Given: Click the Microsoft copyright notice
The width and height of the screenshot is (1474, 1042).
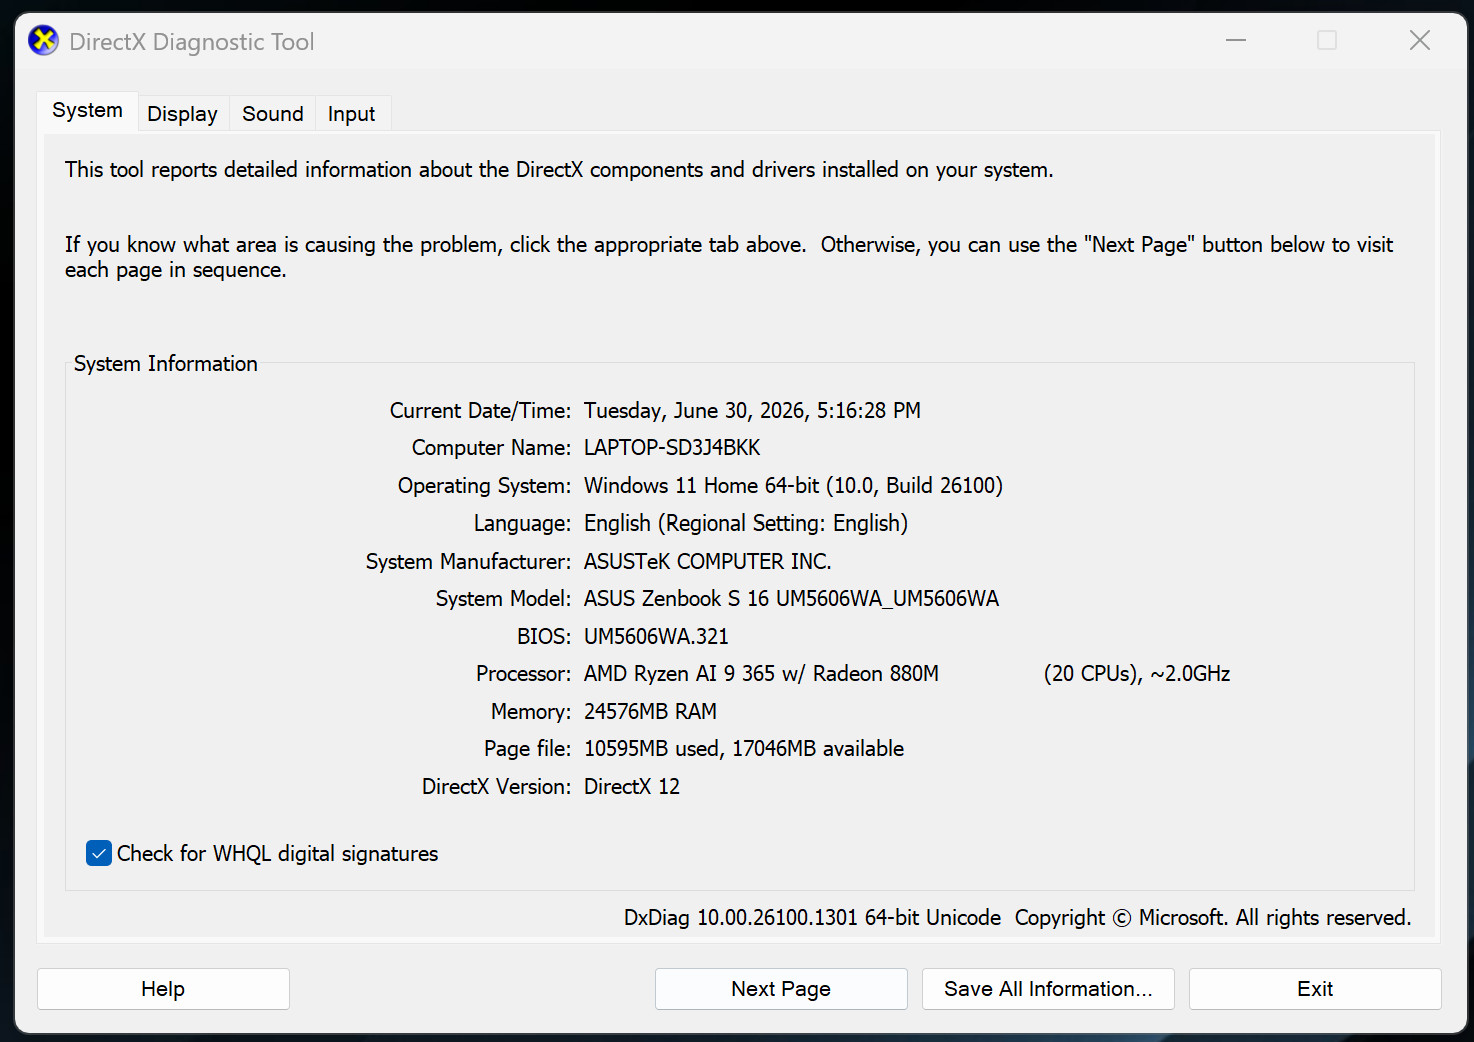Looking at the screenshot, I should click(x=1213, y=918).
